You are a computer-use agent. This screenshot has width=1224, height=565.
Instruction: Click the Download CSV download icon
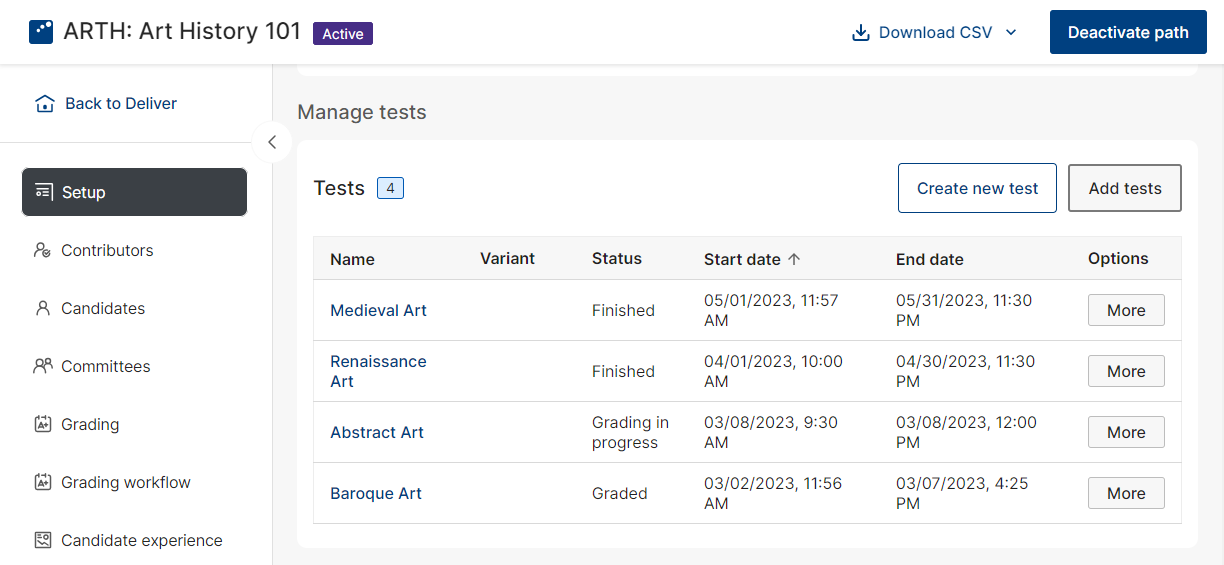(x=860, y=33)
